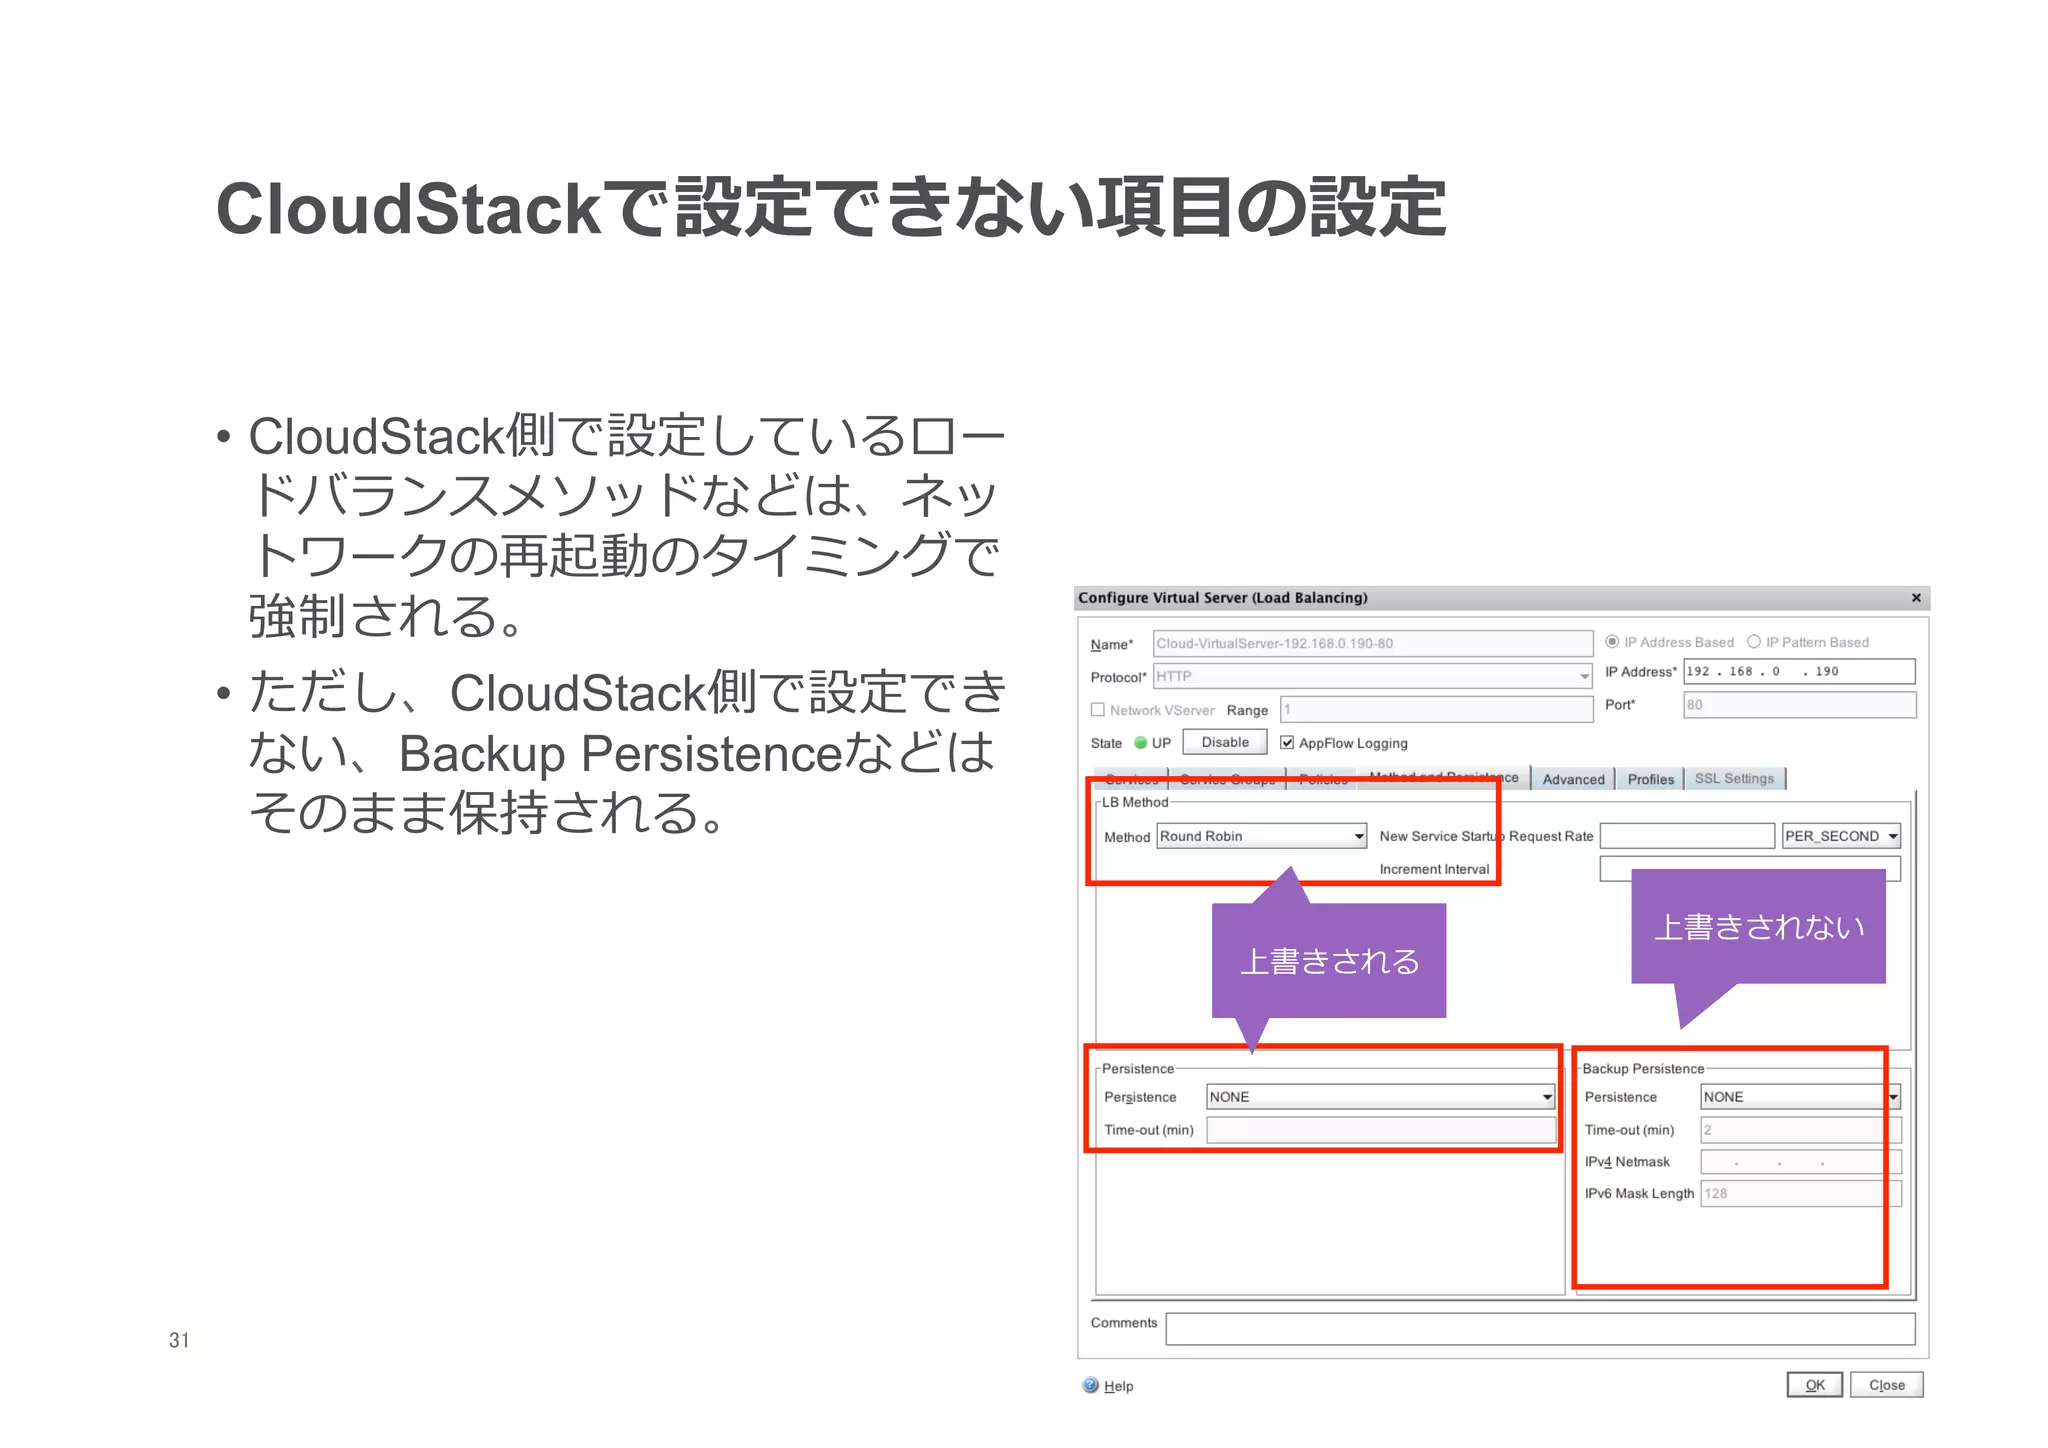Select IP Pattern Based radio button

click(x=1754, y=642)
